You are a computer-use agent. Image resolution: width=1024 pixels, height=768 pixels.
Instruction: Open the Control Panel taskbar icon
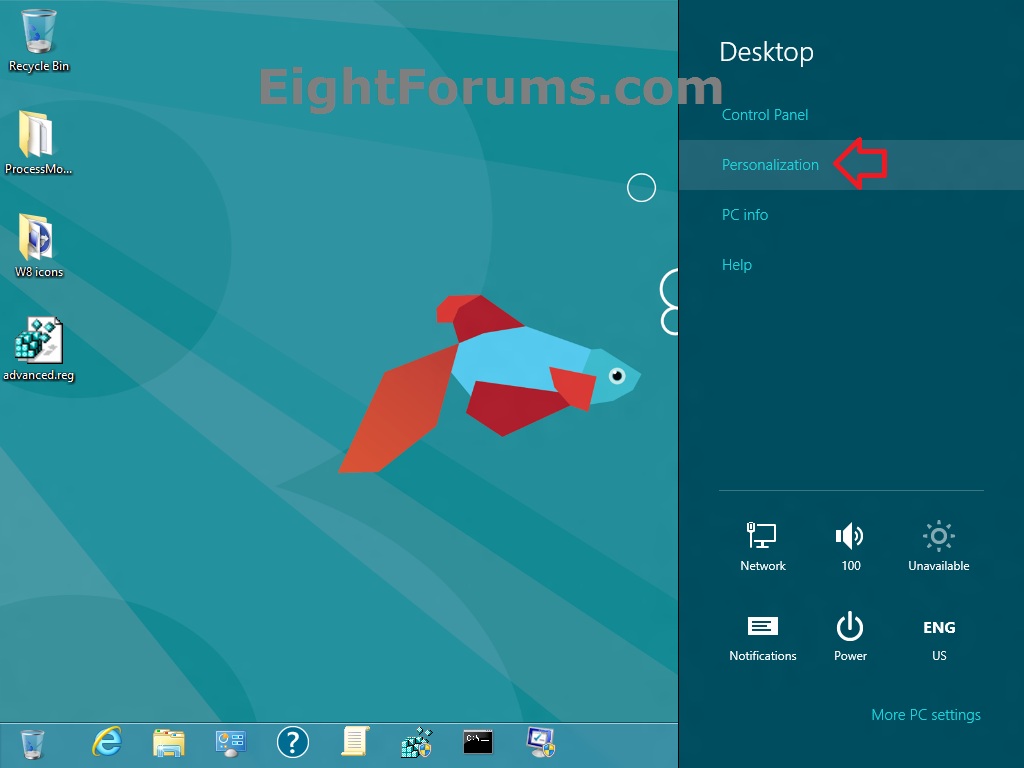pyautogui.click(x=231, y=743)
